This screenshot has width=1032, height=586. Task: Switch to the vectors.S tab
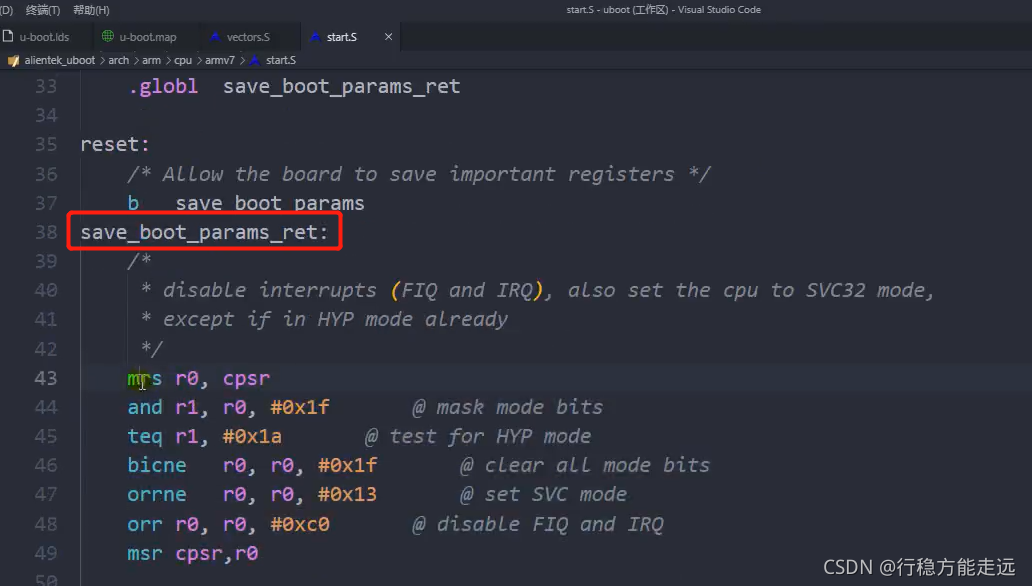pos(248,37)
